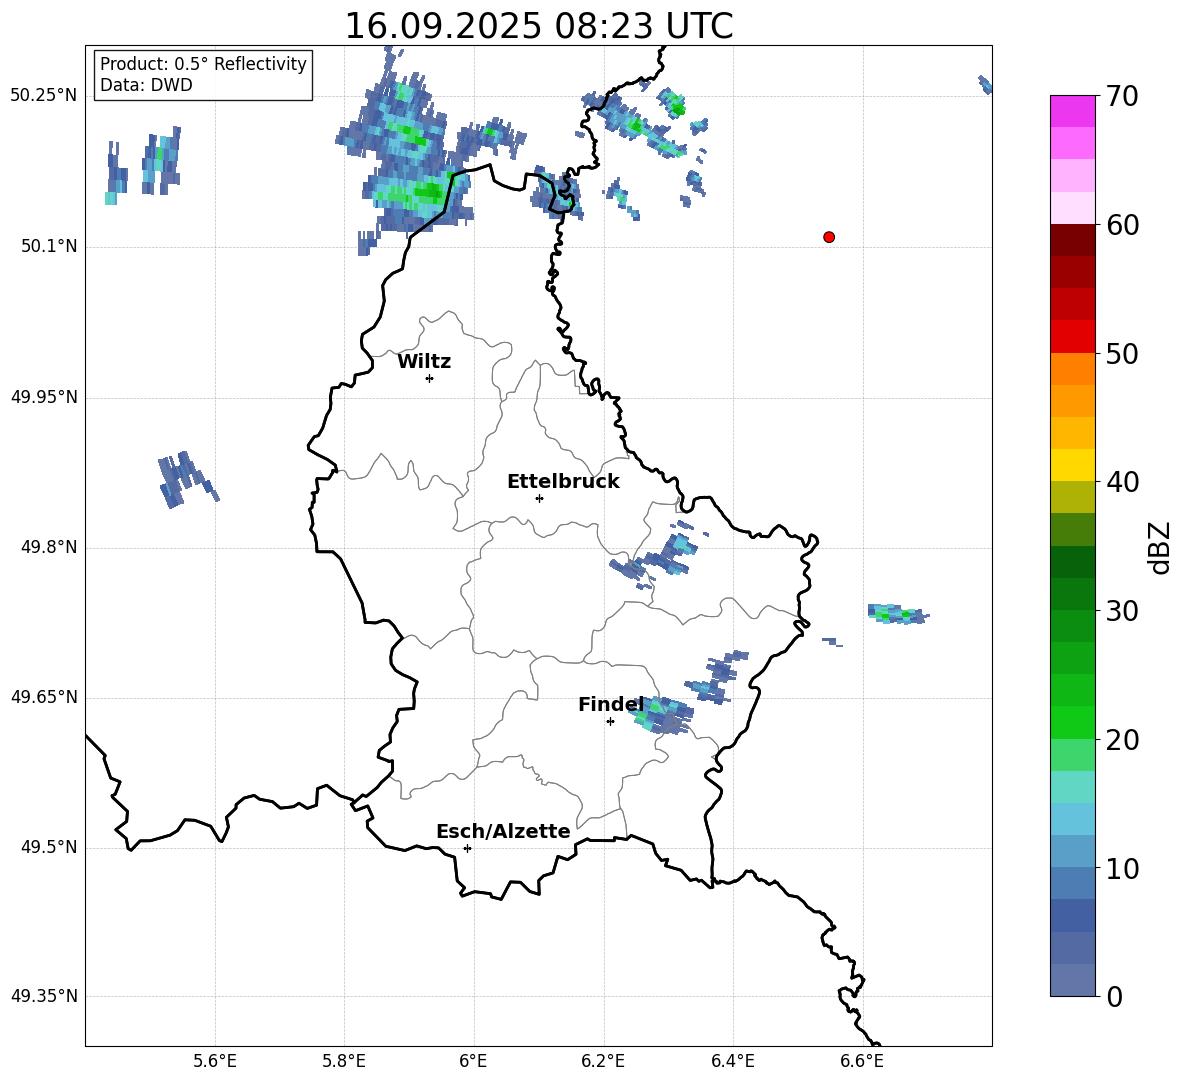Click the 6°E longitude label
The height and width of the screenshot is (1081, 1184).
(473, 1061)
